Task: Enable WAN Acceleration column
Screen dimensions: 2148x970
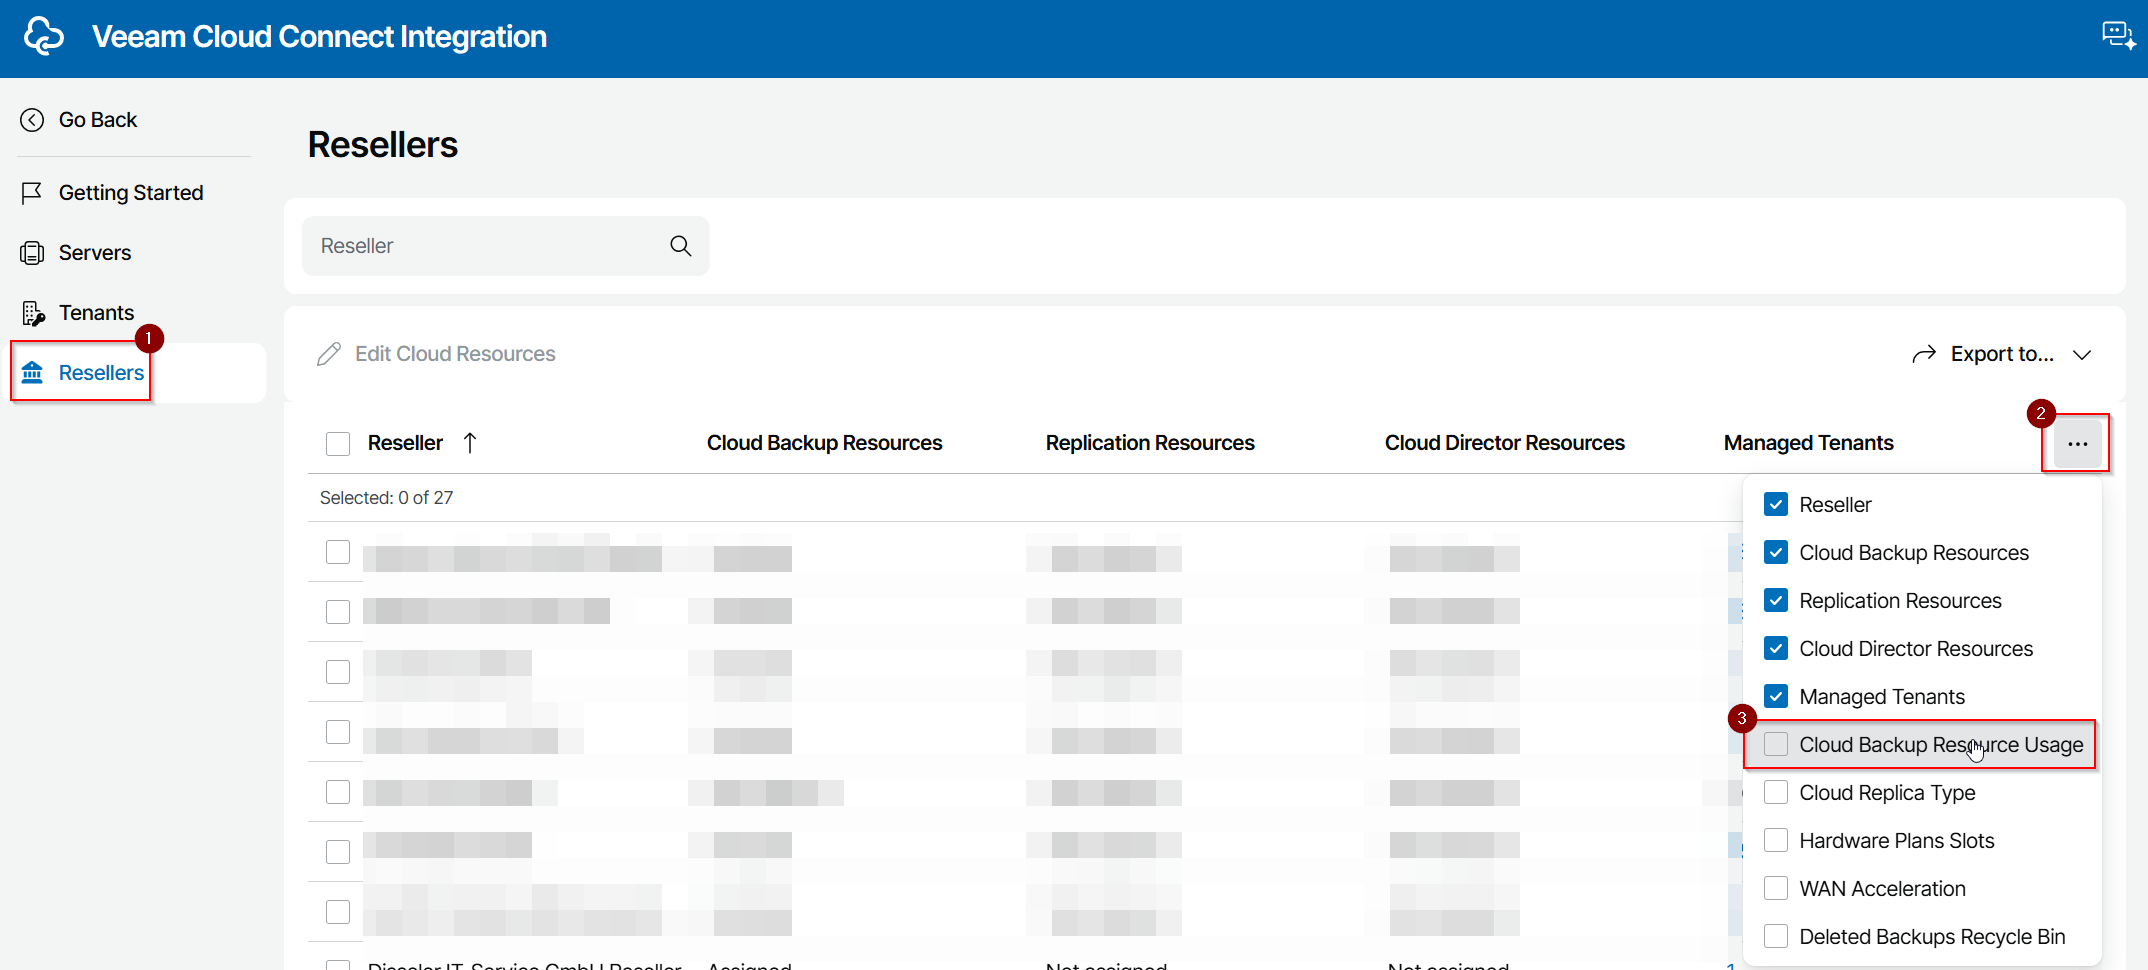Action: click(x=1776, y=889)
